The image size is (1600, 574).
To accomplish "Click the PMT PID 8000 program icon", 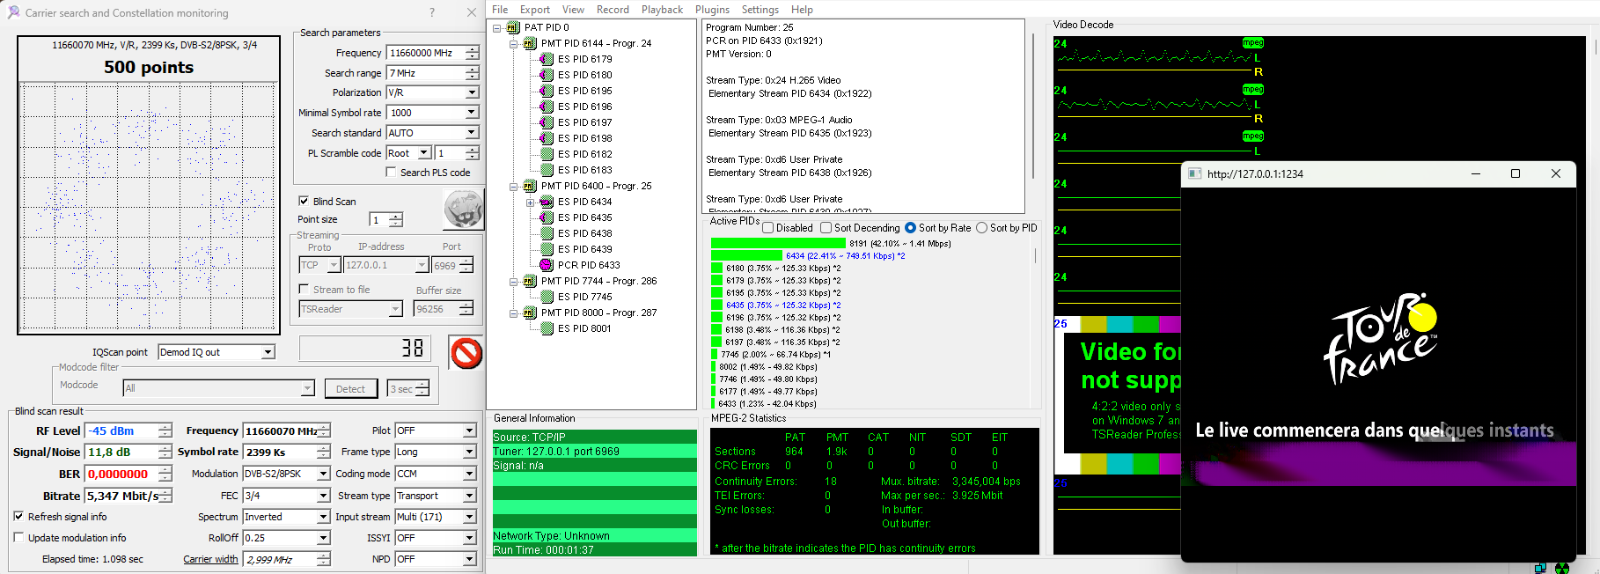I will point(530,313).
